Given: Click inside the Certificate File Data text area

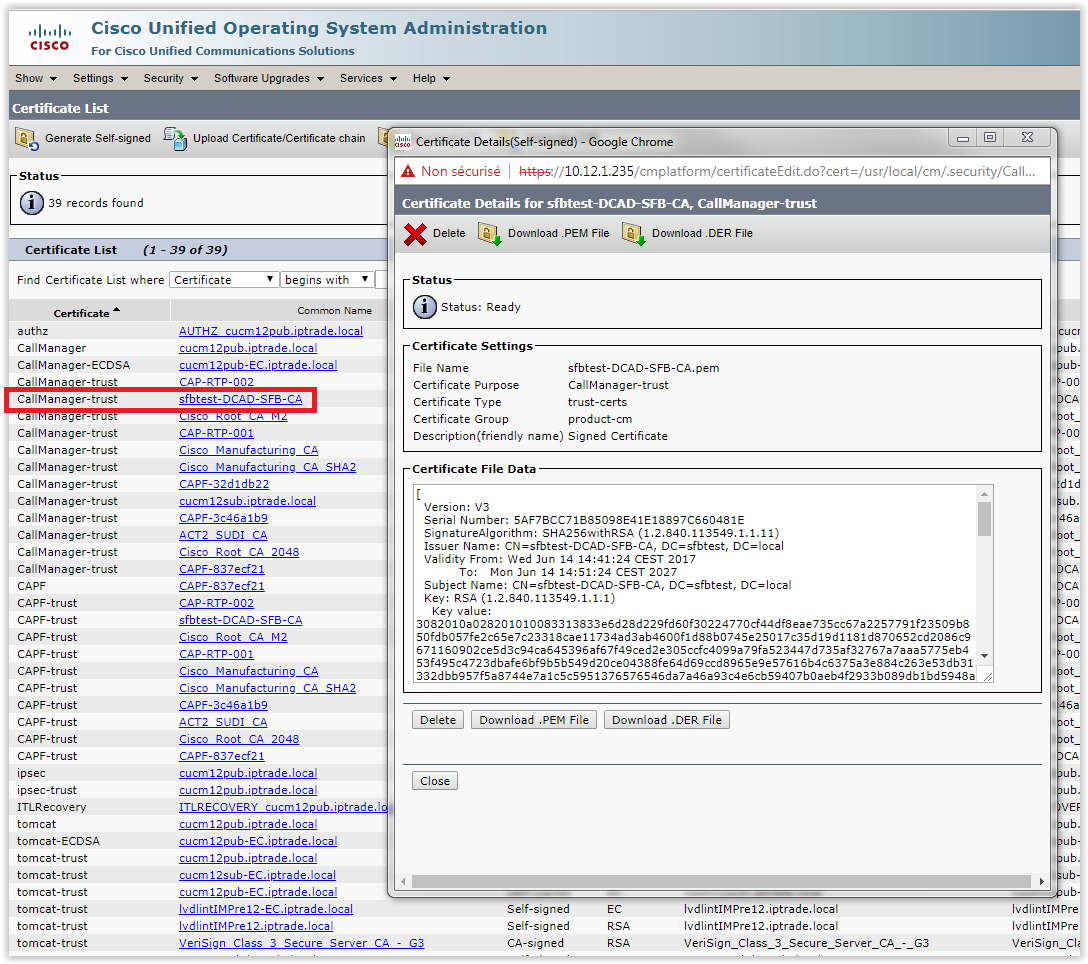Looking at the screenshot, I should [x=697, y=583].
